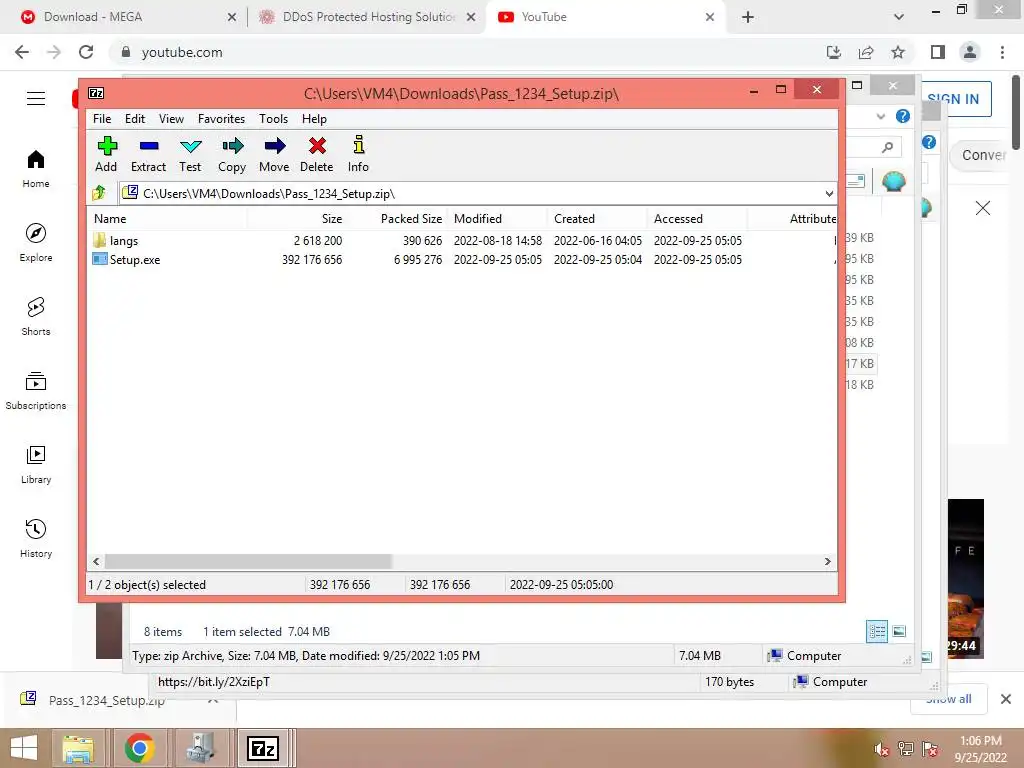This screenshot has width=1024, height=768.
Task: Open File Explorer from the taskbar
Action: click(x=78, y=748)
